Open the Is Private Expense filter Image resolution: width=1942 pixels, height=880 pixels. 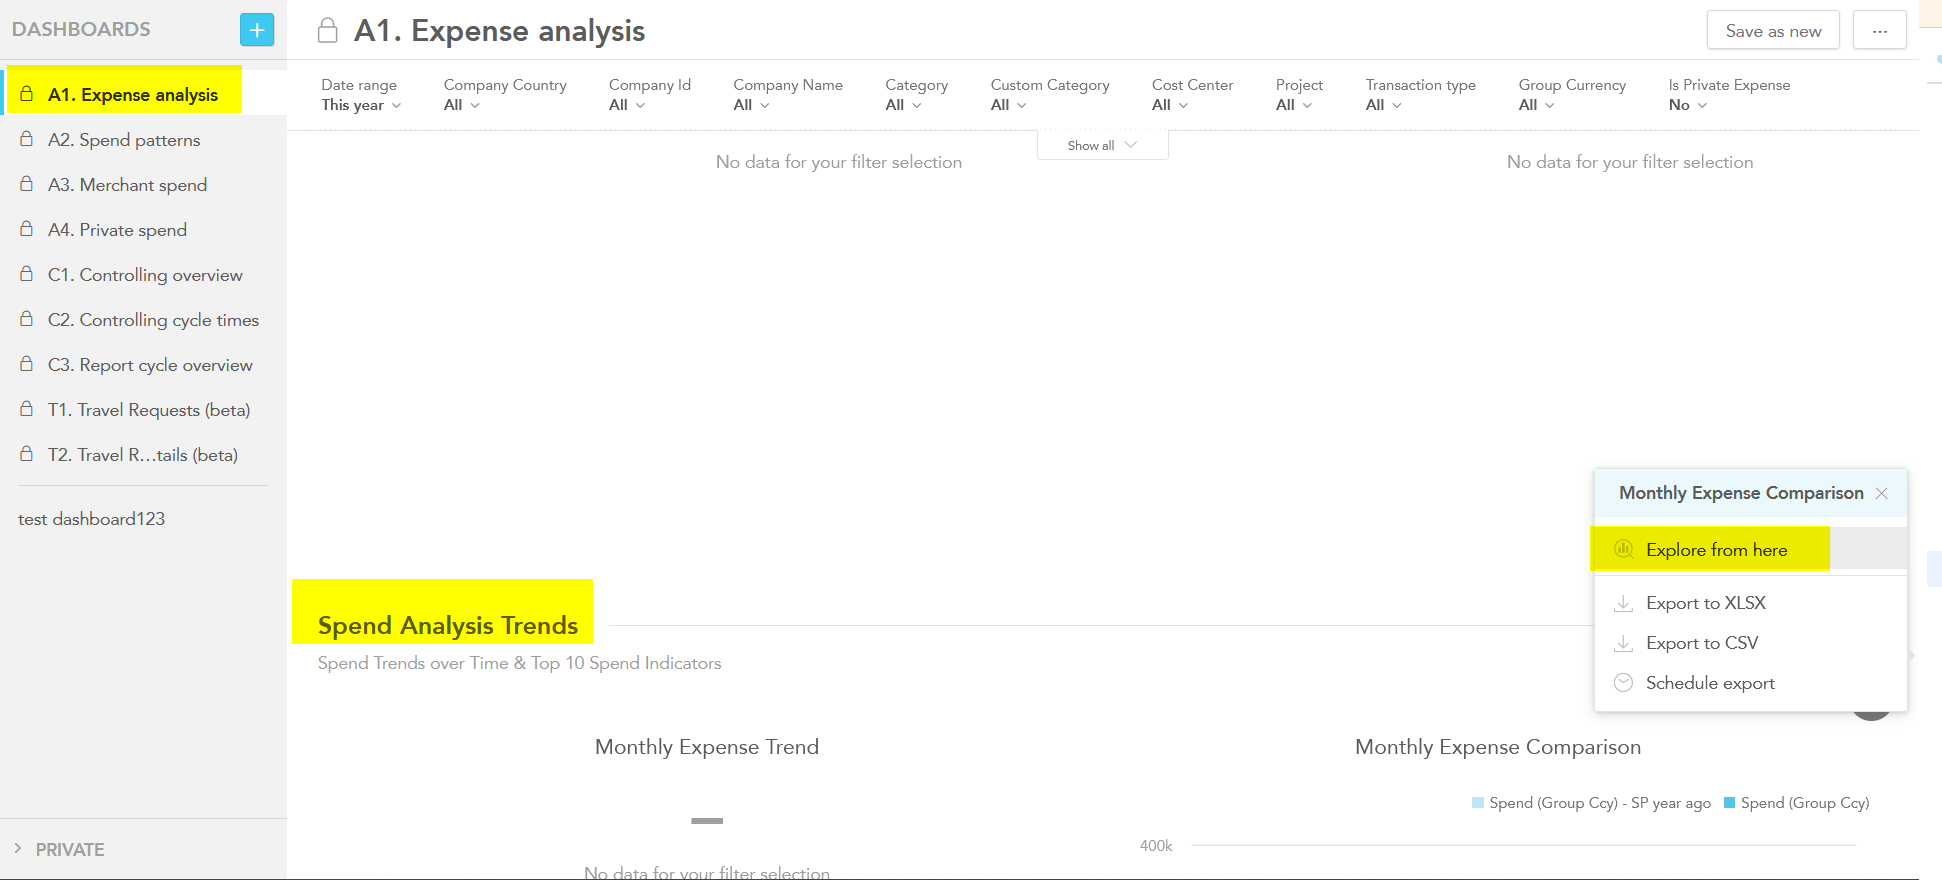coord(1728,95)
